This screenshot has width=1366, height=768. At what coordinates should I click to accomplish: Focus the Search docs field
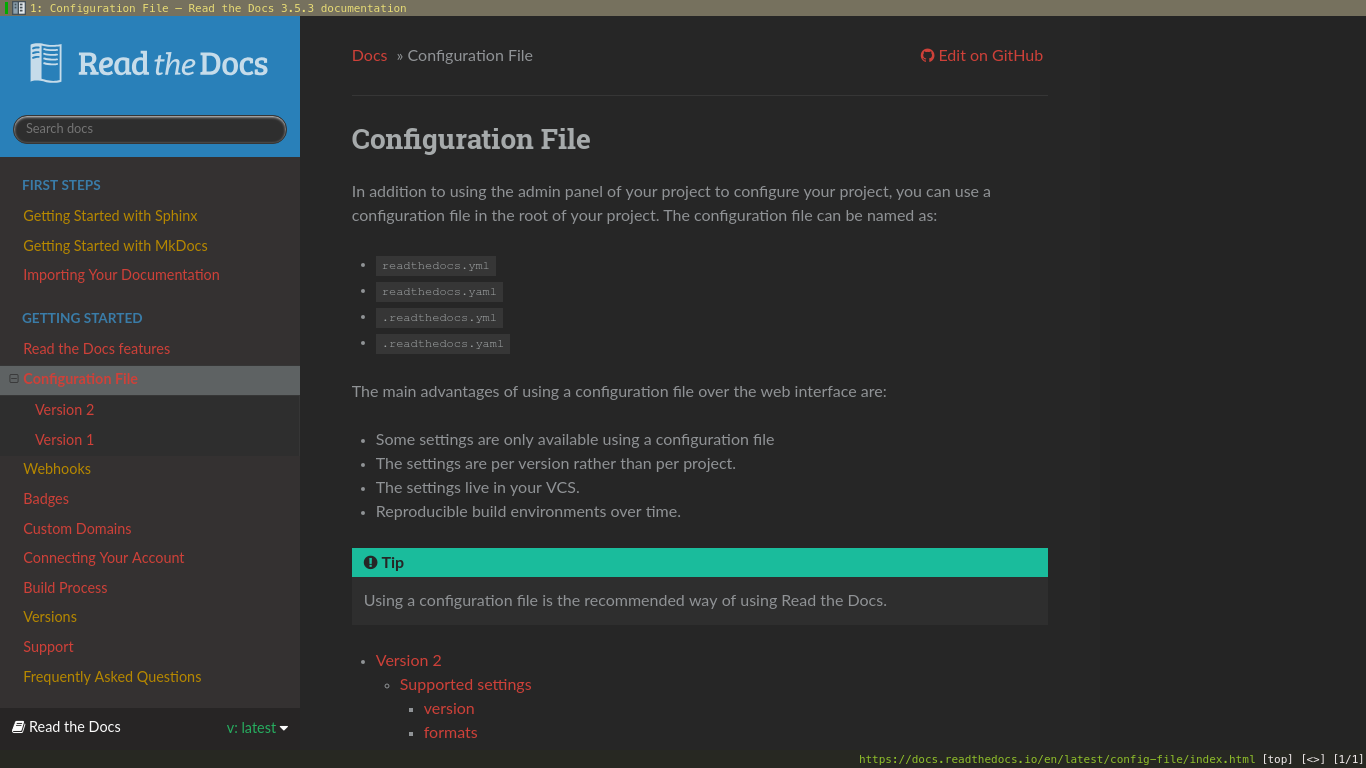pos(150,129)
